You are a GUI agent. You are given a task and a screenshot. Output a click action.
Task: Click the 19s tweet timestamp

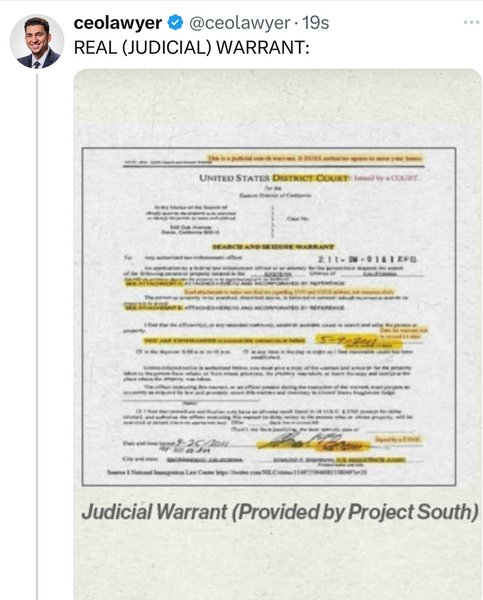(316, 23)
